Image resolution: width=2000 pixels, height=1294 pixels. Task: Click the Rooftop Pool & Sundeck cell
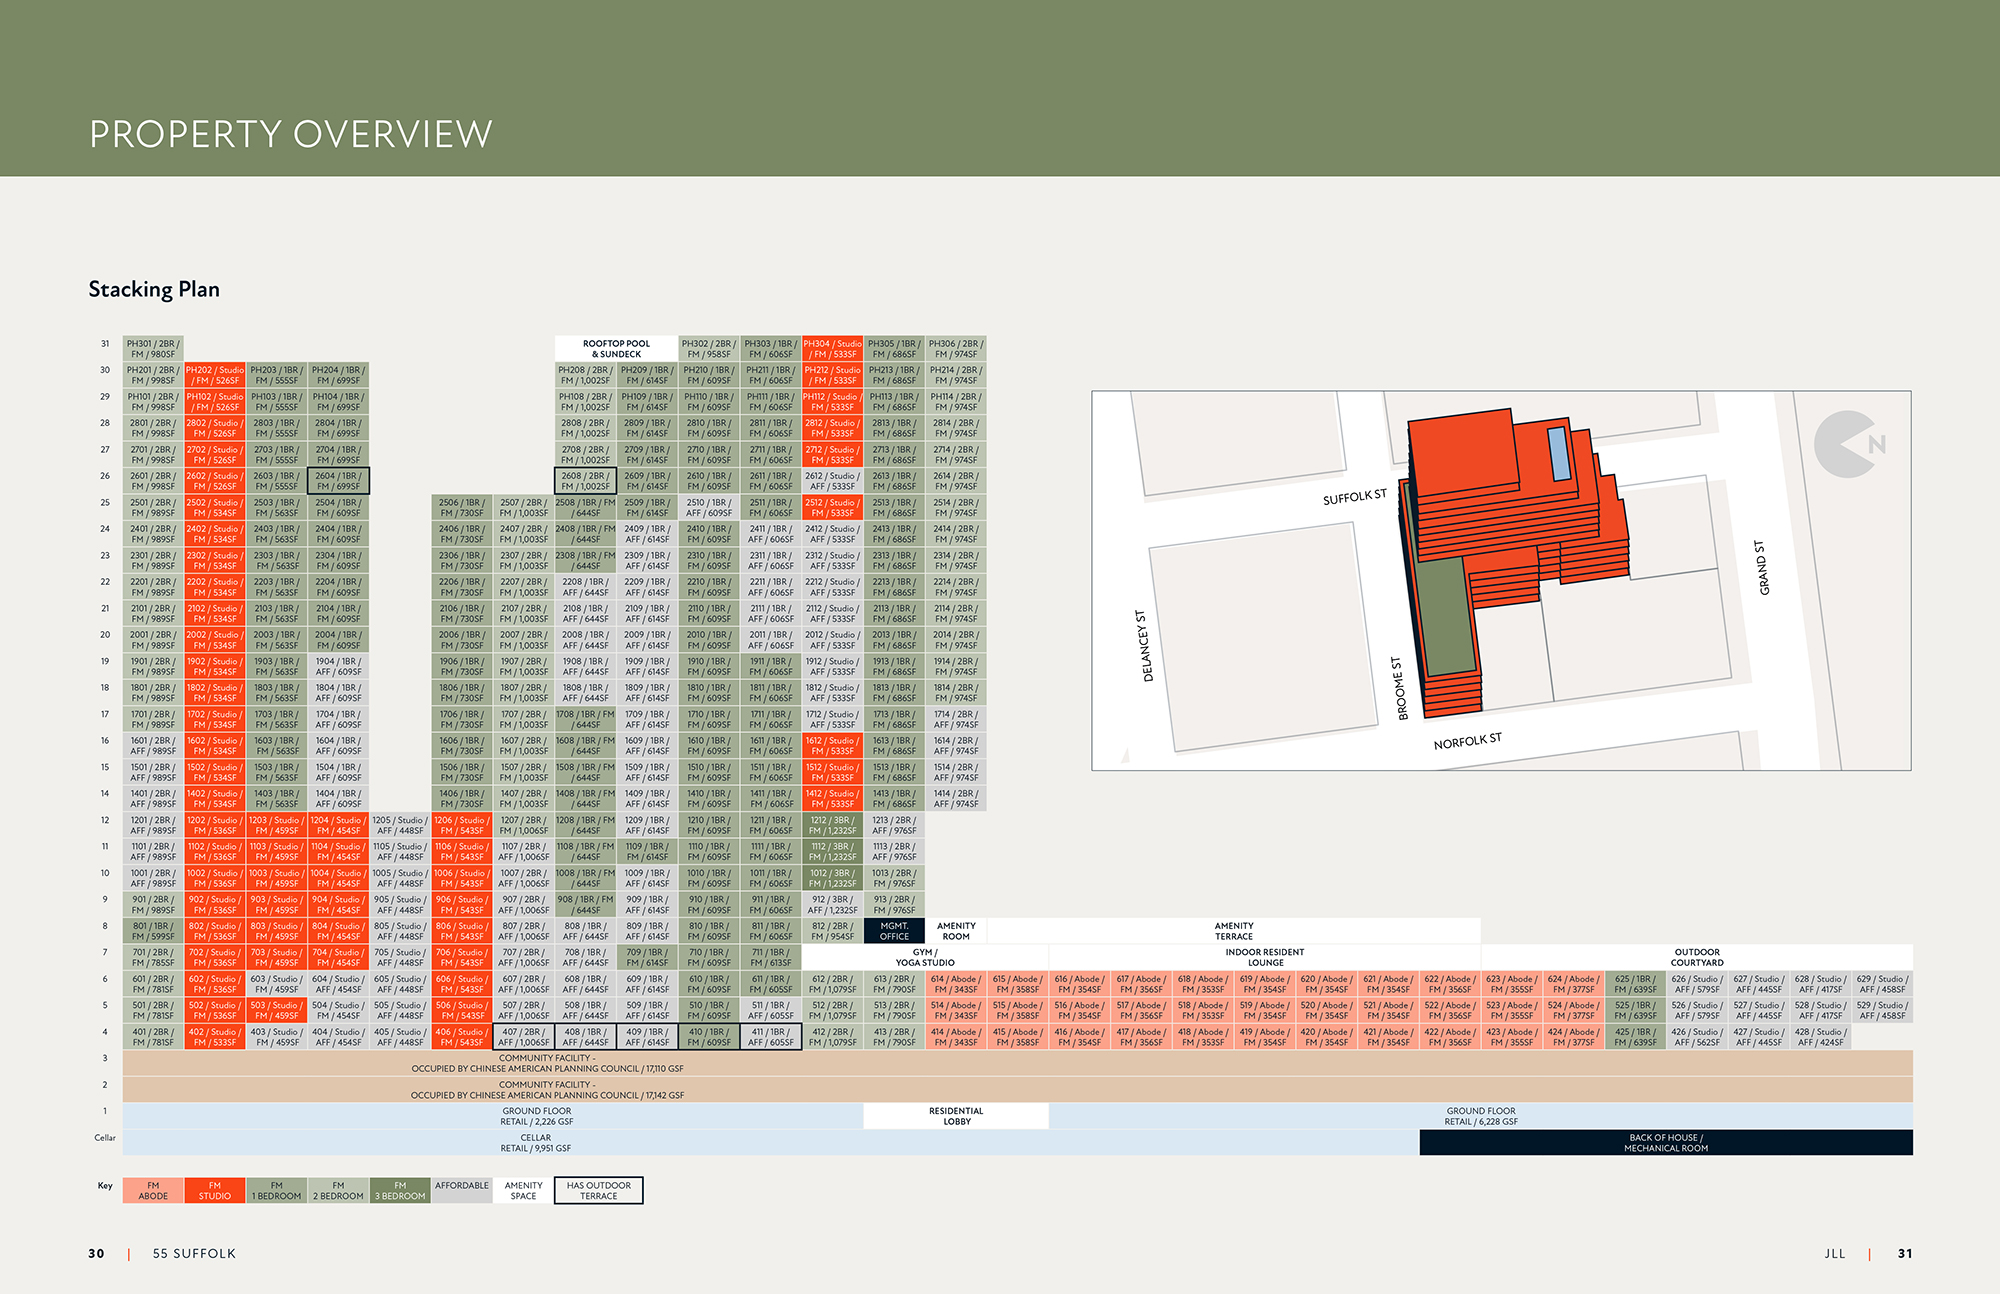click(616, 348)
